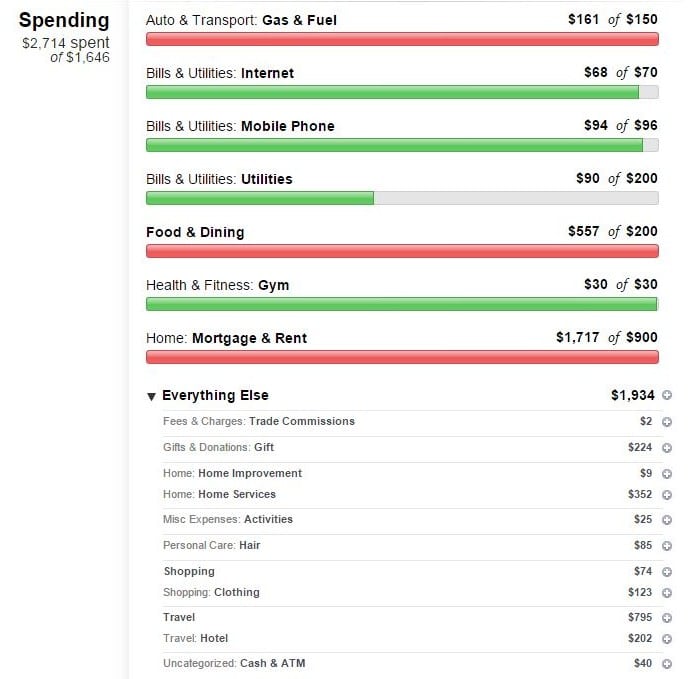Click plus icon beside Shopping Clothing $123
This screenshot has width=689, height=679.
(x=667, y=593)
